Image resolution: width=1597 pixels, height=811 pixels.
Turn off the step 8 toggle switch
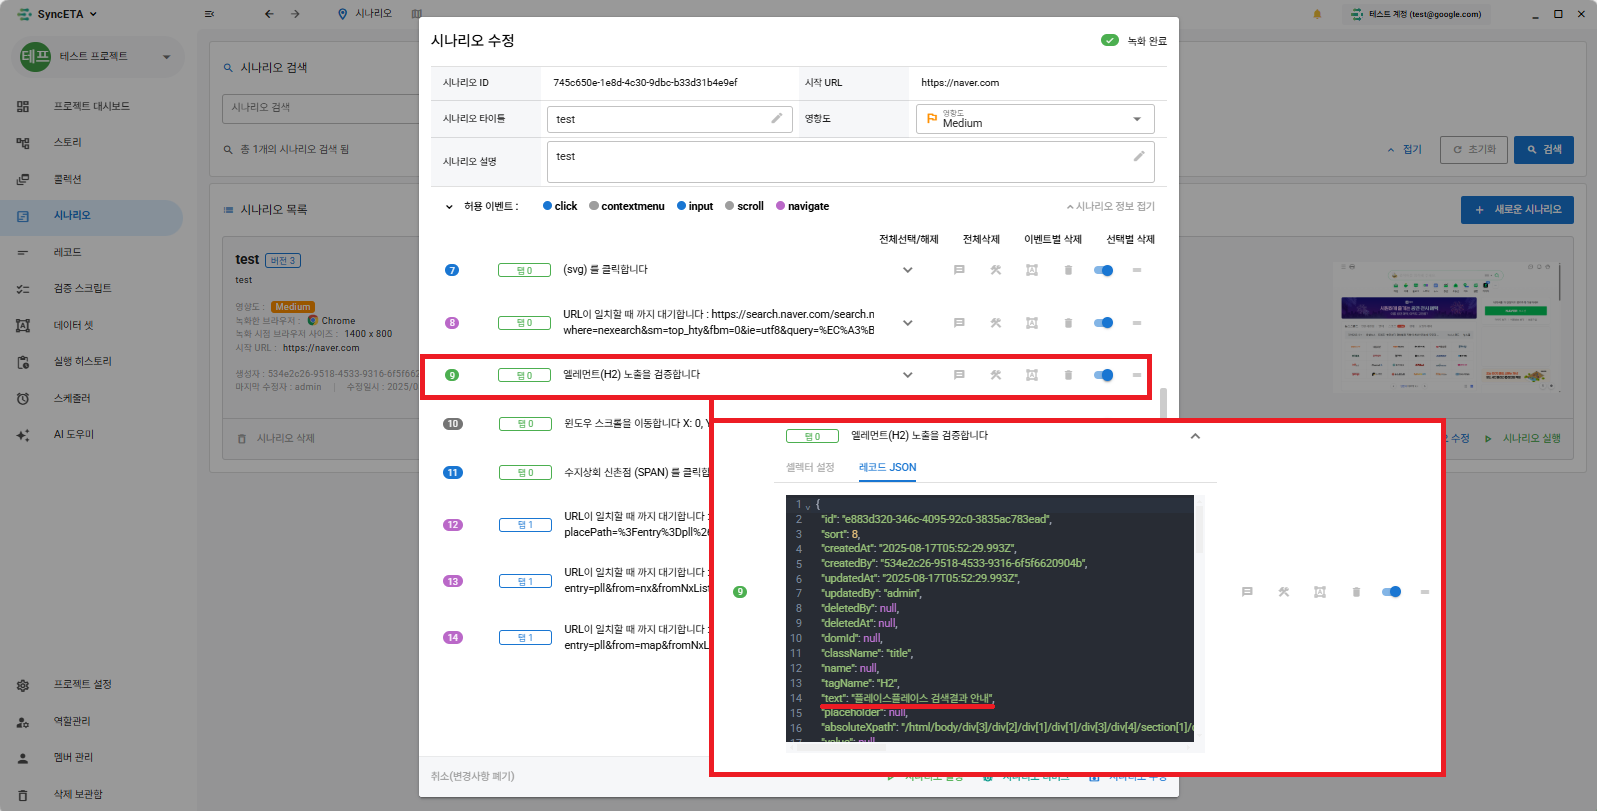pyautogui.click(x=1104, y=323)
